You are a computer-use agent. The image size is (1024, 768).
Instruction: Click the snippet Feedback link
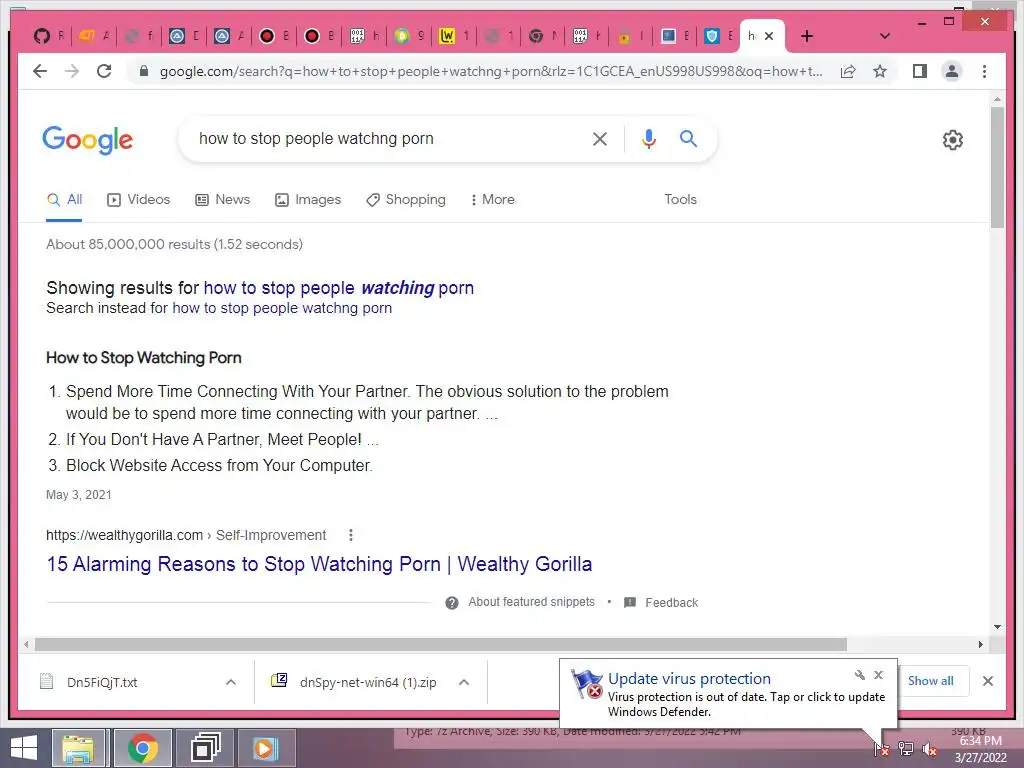[671, 603]
